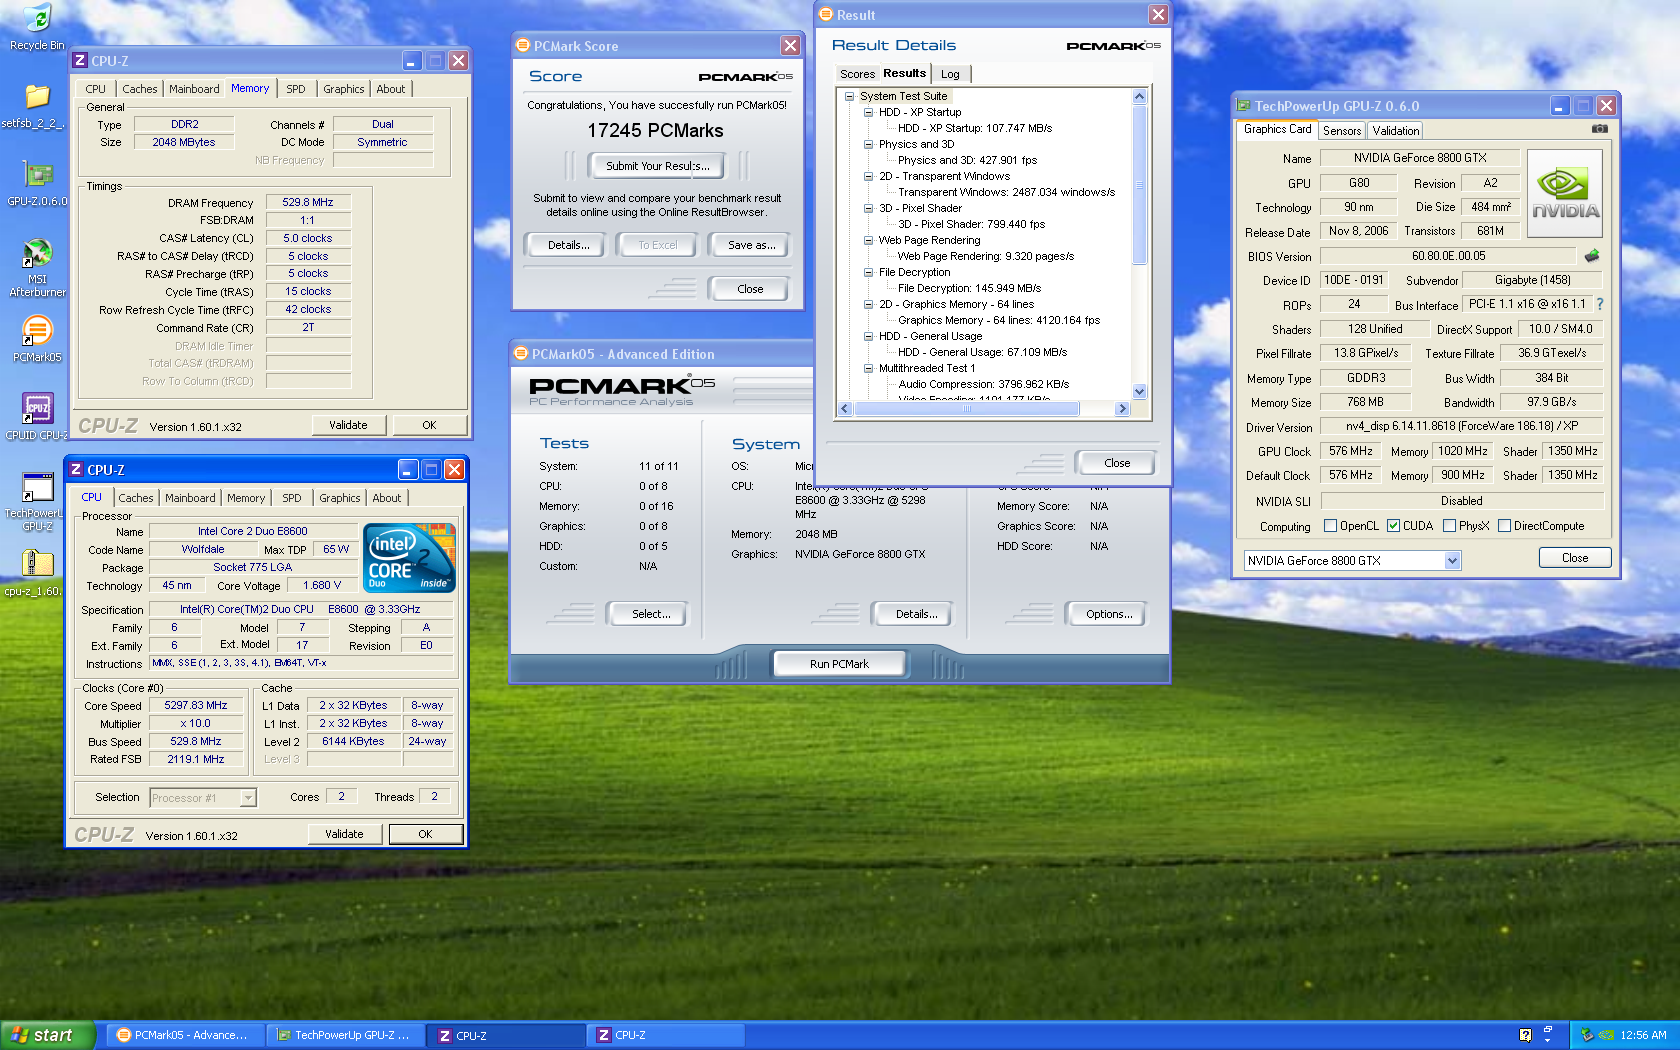This screenshot has height=1050, width=1680.
Task: Click the Start button on the taskbar
Action: coord(48,1035)
